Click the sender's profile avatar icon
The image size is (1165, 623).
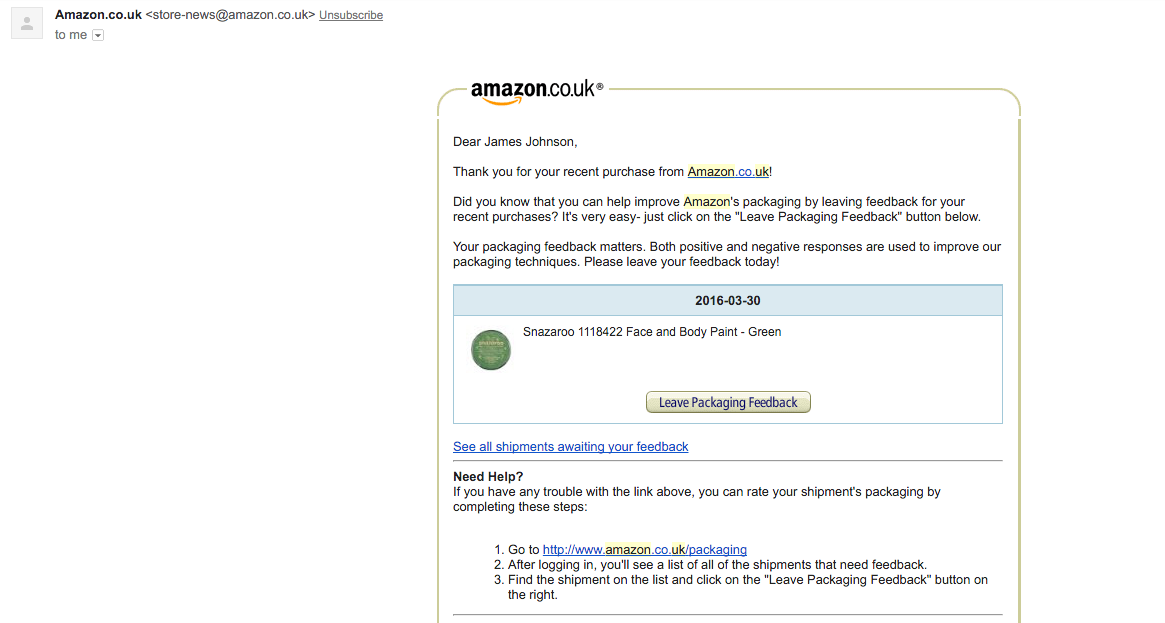tap(26, 22)
